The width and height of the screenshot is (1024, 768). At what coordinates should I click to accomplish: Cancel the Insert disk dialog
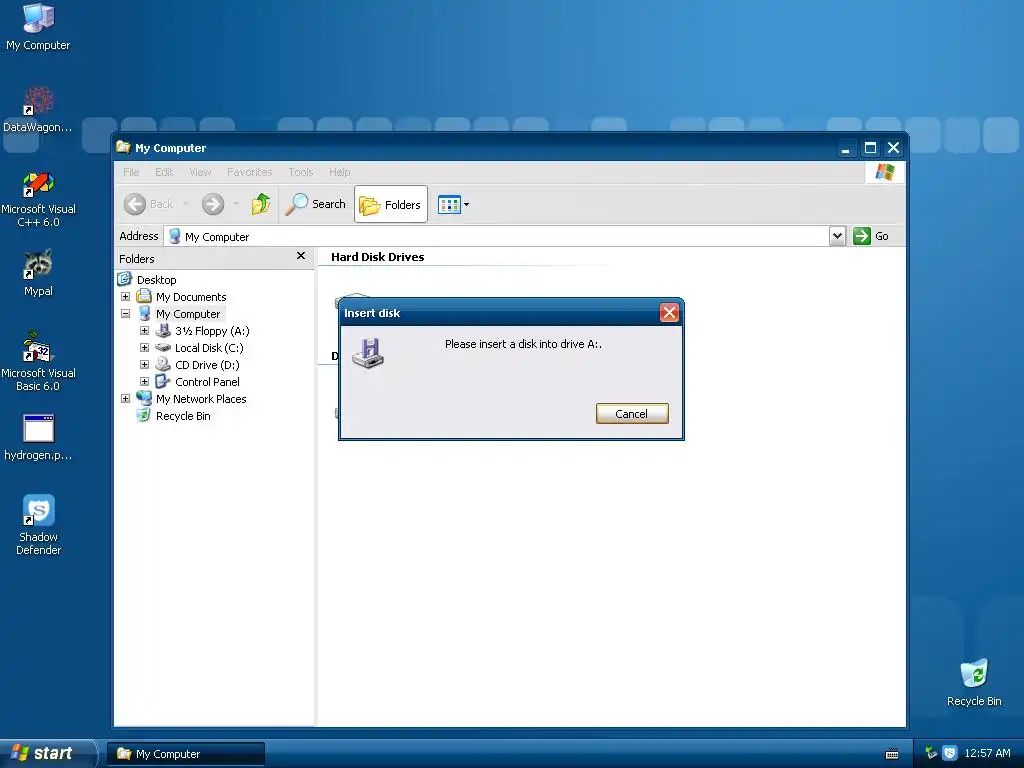pyautogui.click(x=632, y=413)
